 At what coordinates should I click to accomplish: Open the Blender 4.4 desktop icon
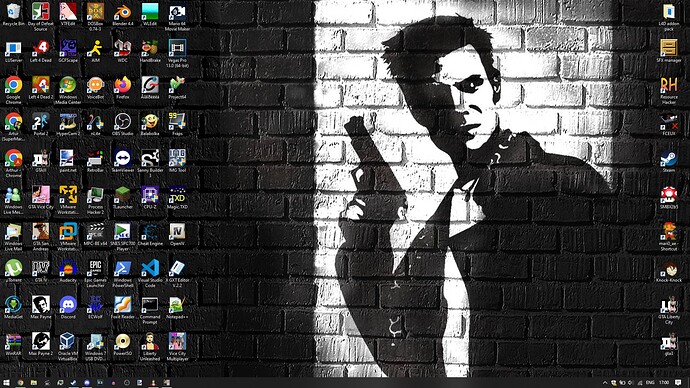[122, 15]
